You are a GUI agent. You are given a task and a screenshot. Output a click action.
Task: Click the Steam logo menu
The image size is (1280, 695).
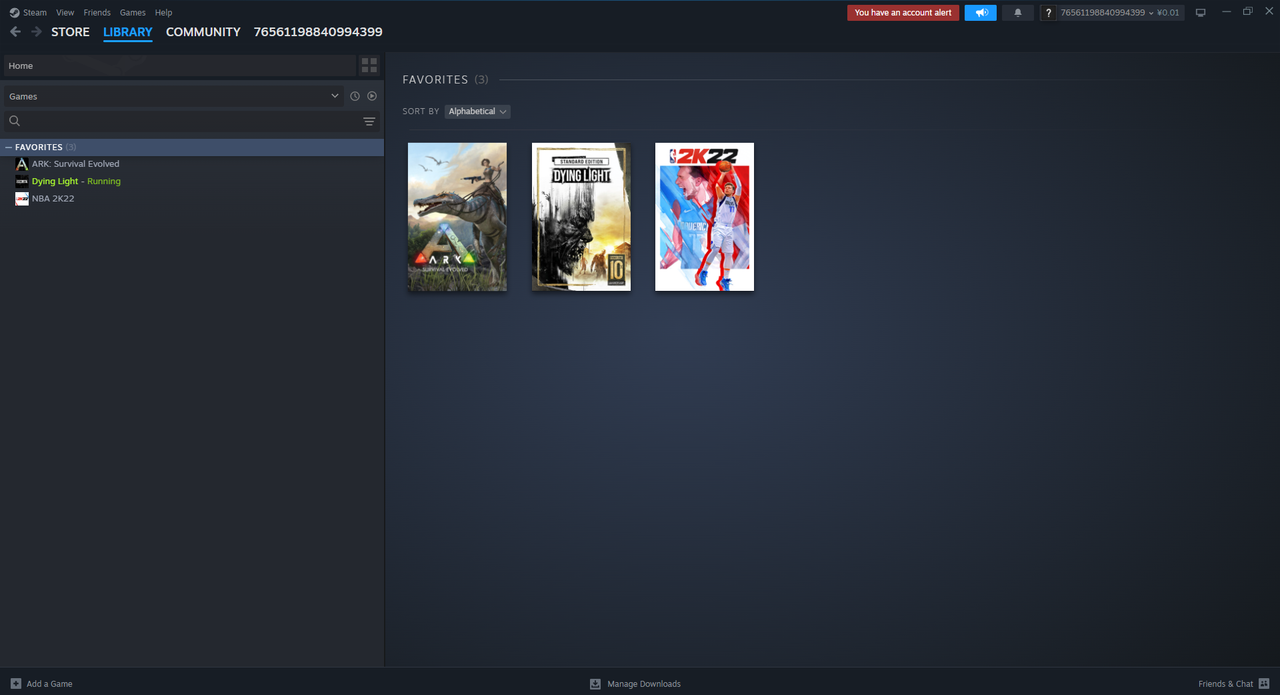[x=28, y=13]
